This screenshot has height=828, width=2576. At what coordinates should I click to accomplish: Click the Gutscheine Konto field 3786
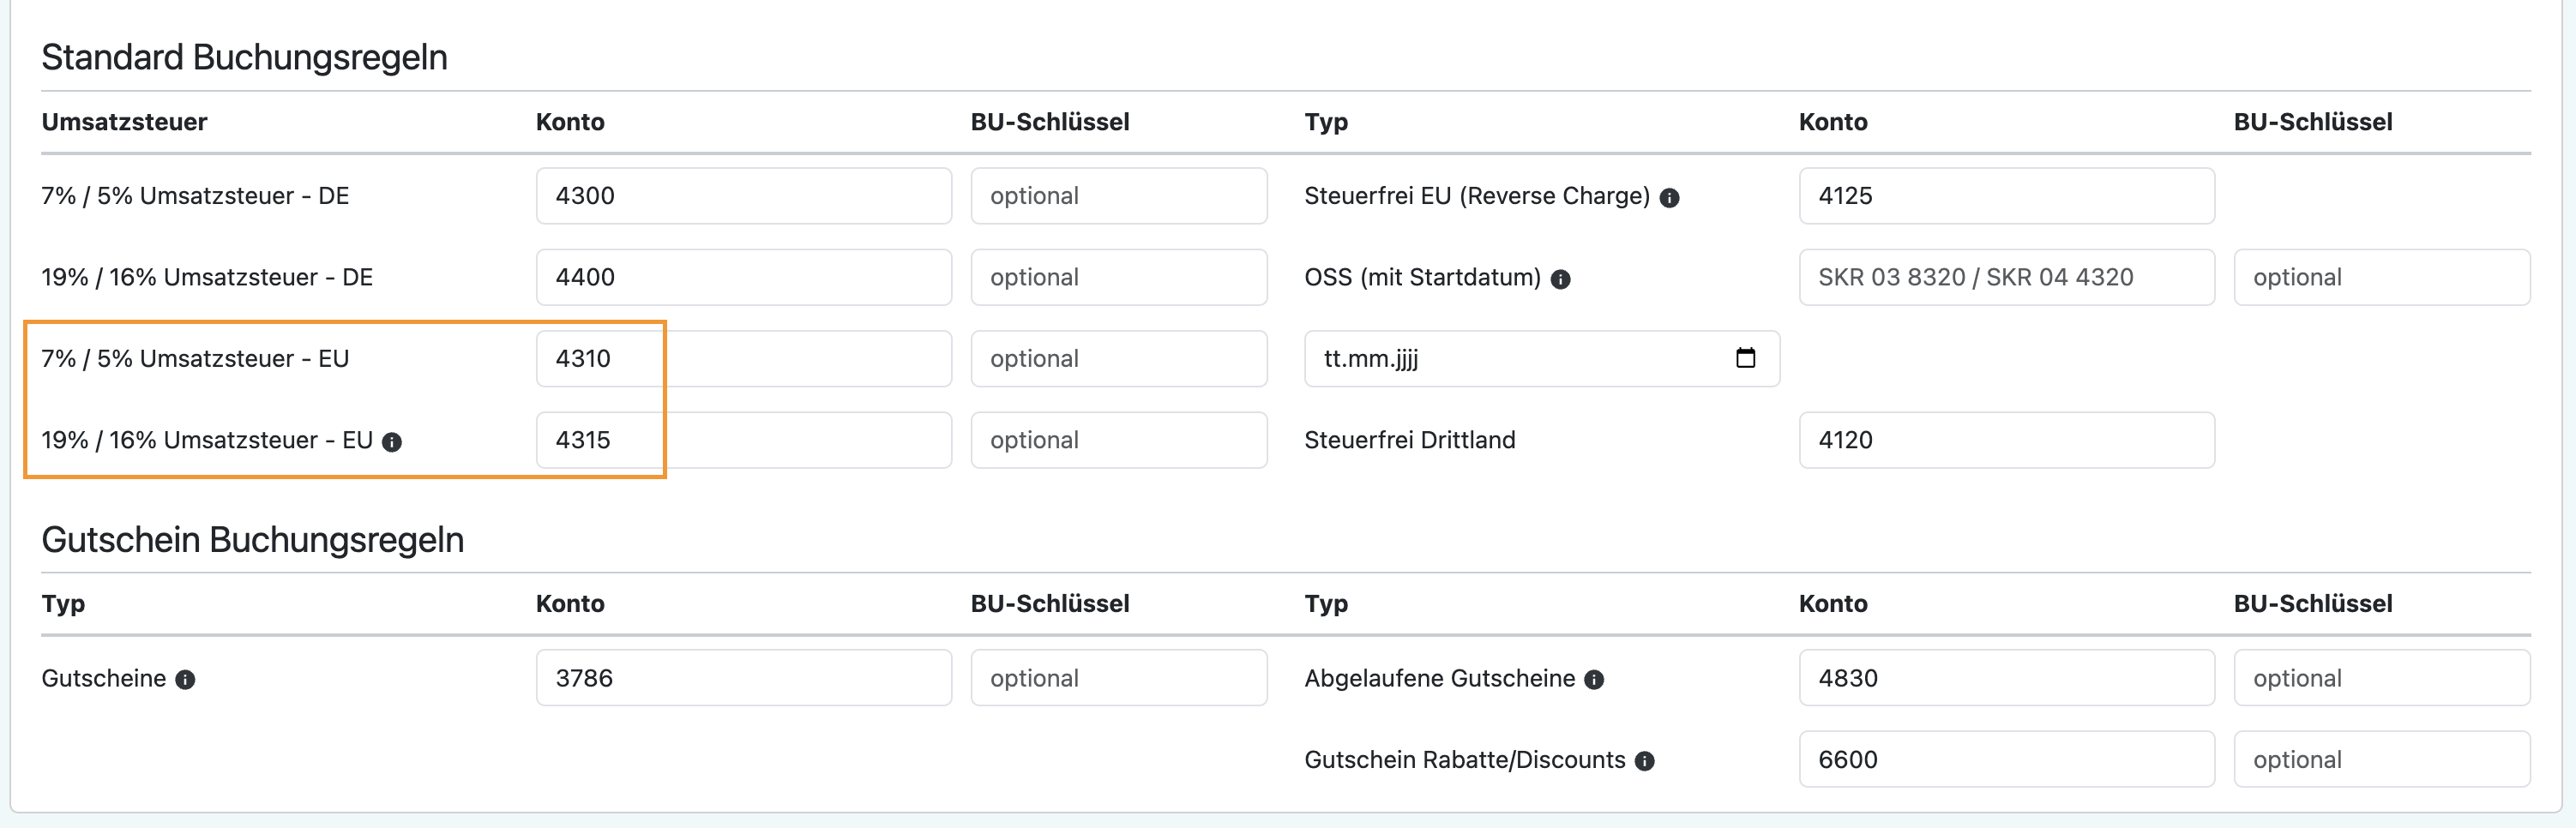pyautogui.click(x=742, y=678)
